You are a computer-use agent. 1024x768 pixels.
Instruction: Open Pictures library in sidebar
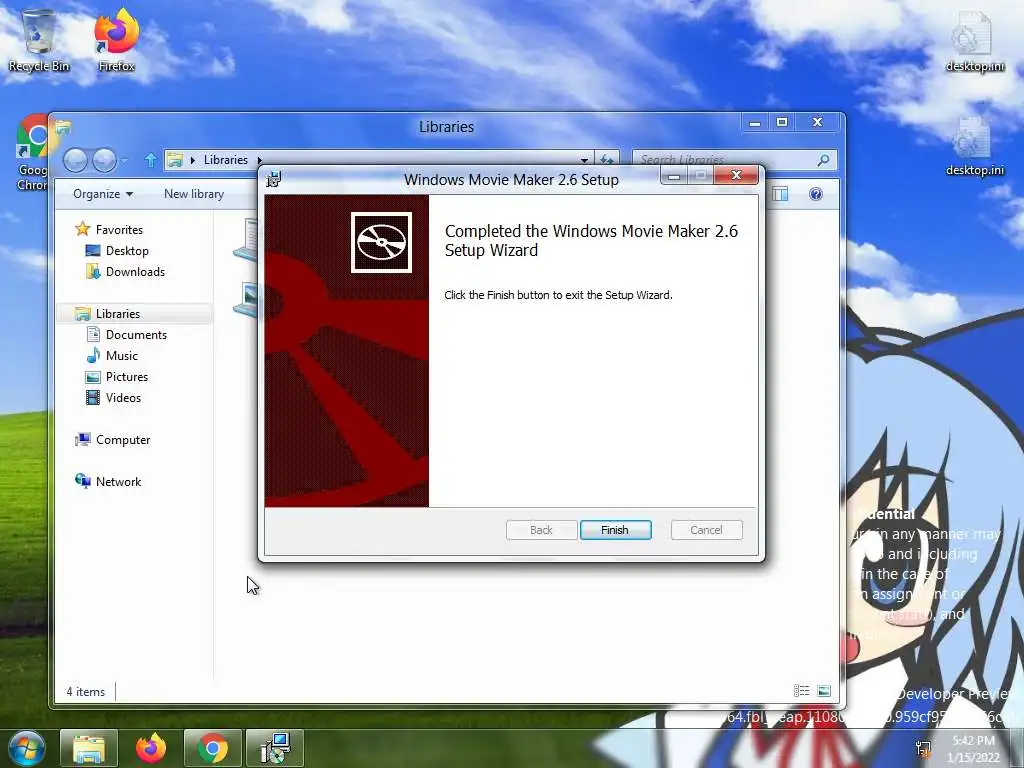pyautogui.click(x=127, y=377)
